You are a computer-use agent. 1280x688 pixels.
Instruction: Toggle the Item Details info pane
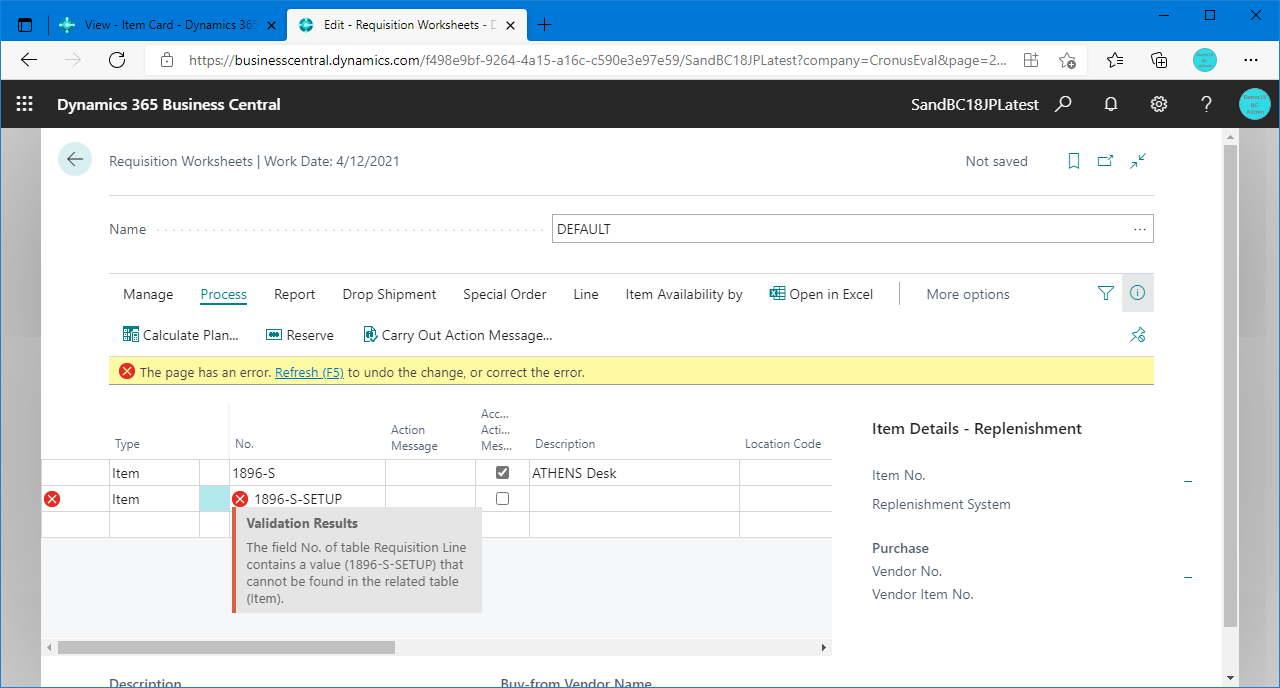coord(1137,294)
